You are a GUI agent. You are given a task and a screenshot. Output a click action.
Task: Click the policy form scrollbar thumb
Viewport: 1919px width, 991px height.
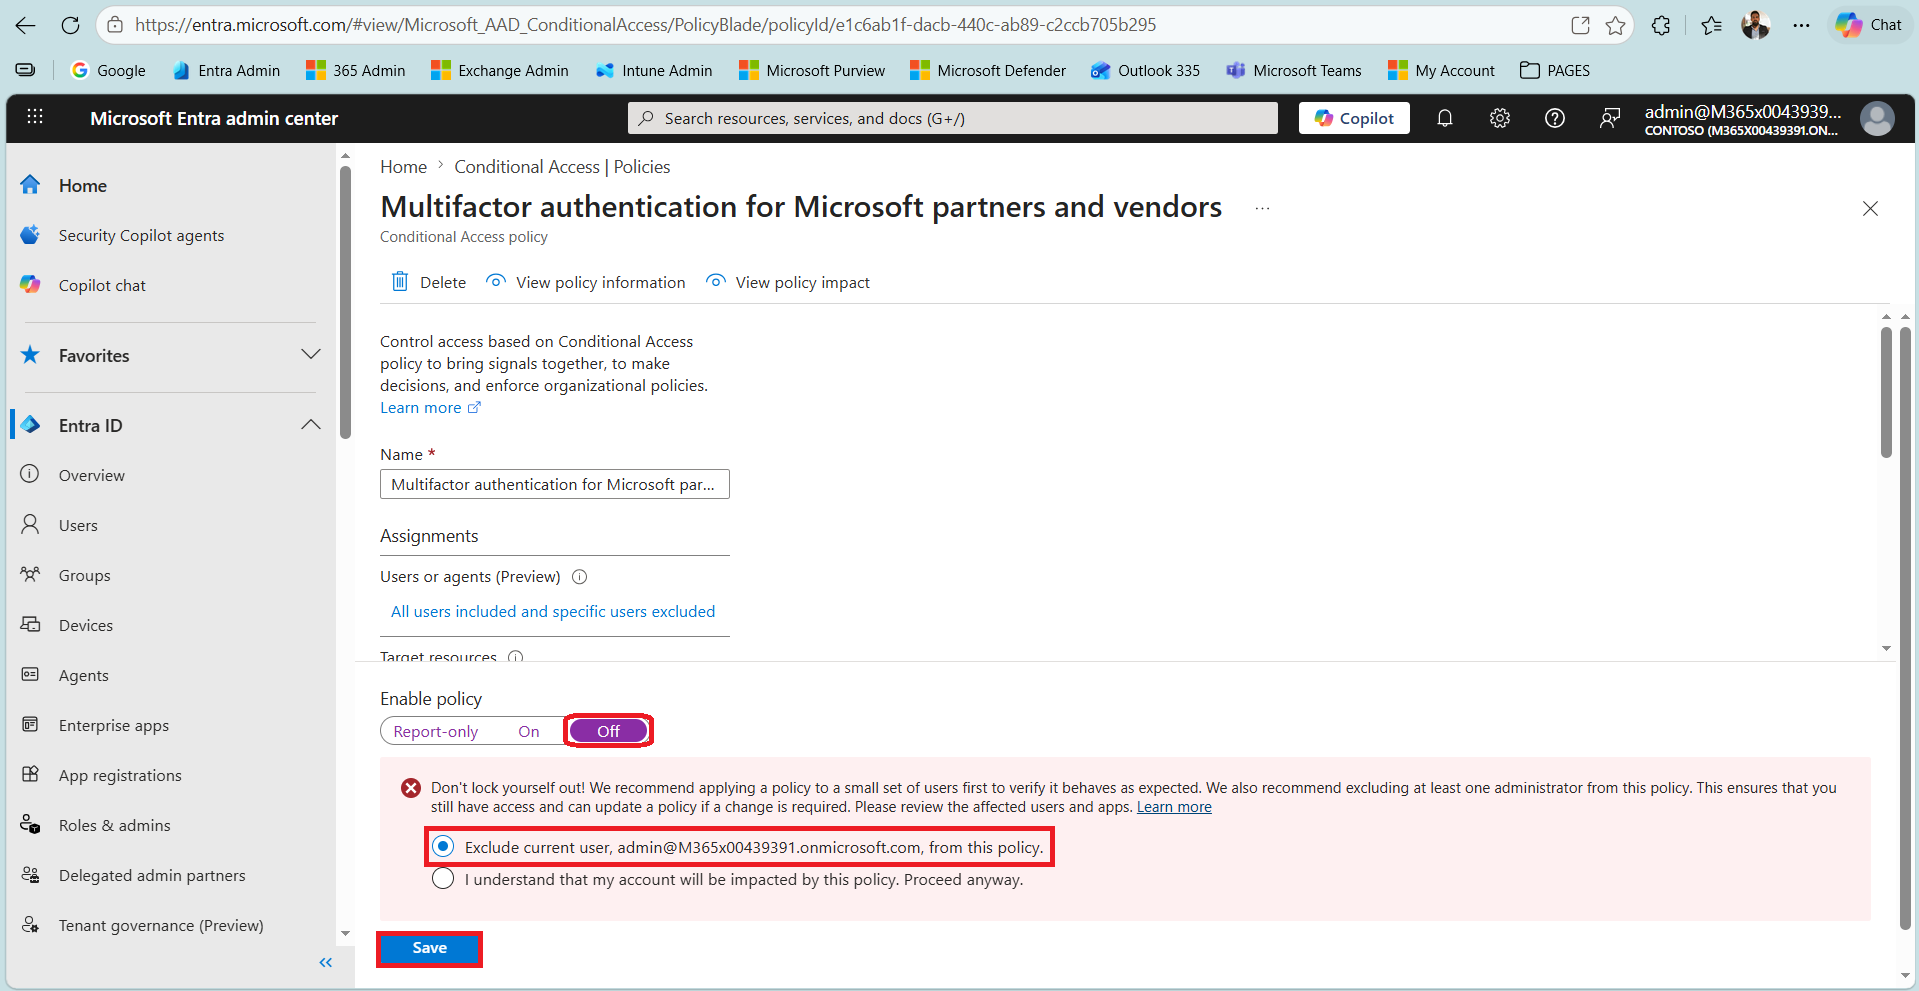coord(1886,391)
